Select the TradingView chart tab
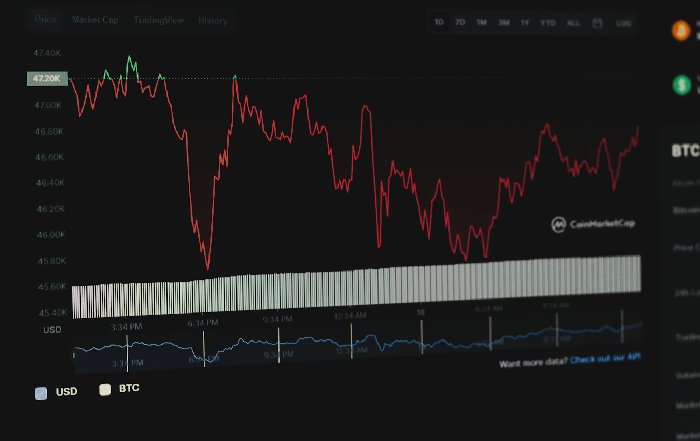 [157, 20]
